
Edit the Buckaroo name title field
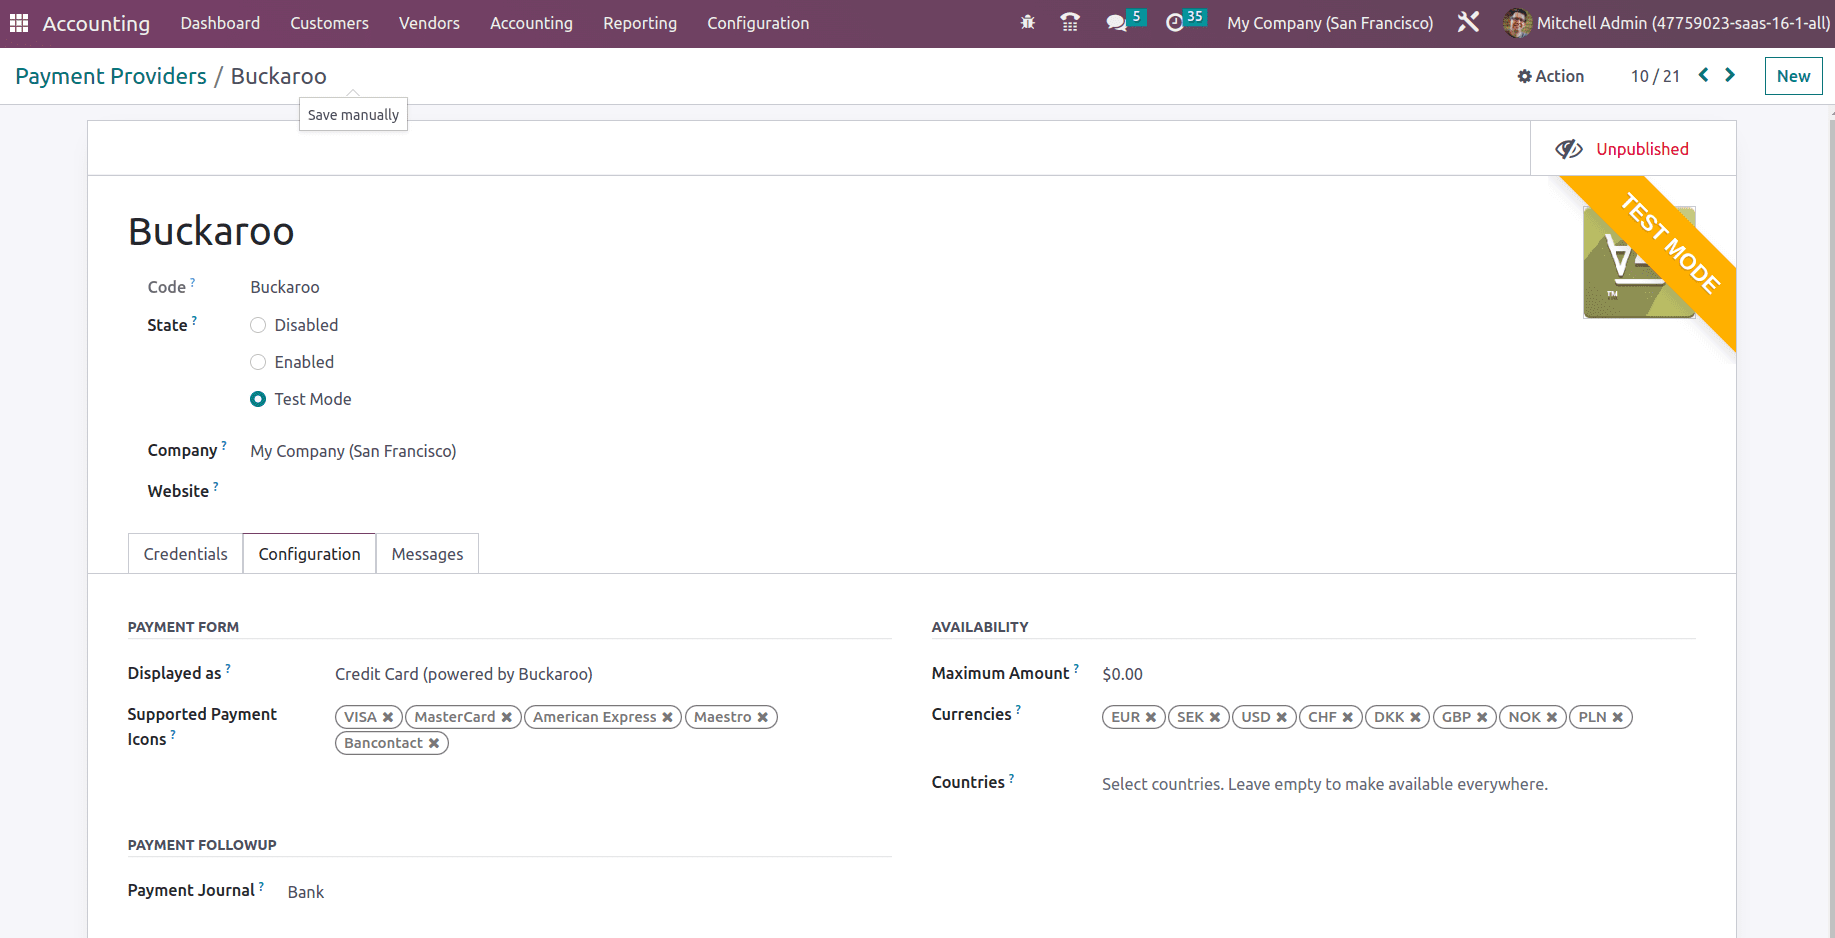(211, 231)
